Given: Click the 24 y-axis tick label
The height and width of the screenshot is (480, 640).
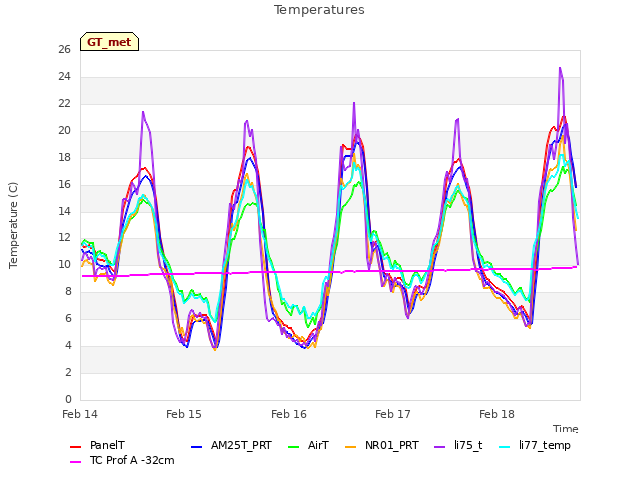Looking at the screenshot, I should click(x=64, y=76).
